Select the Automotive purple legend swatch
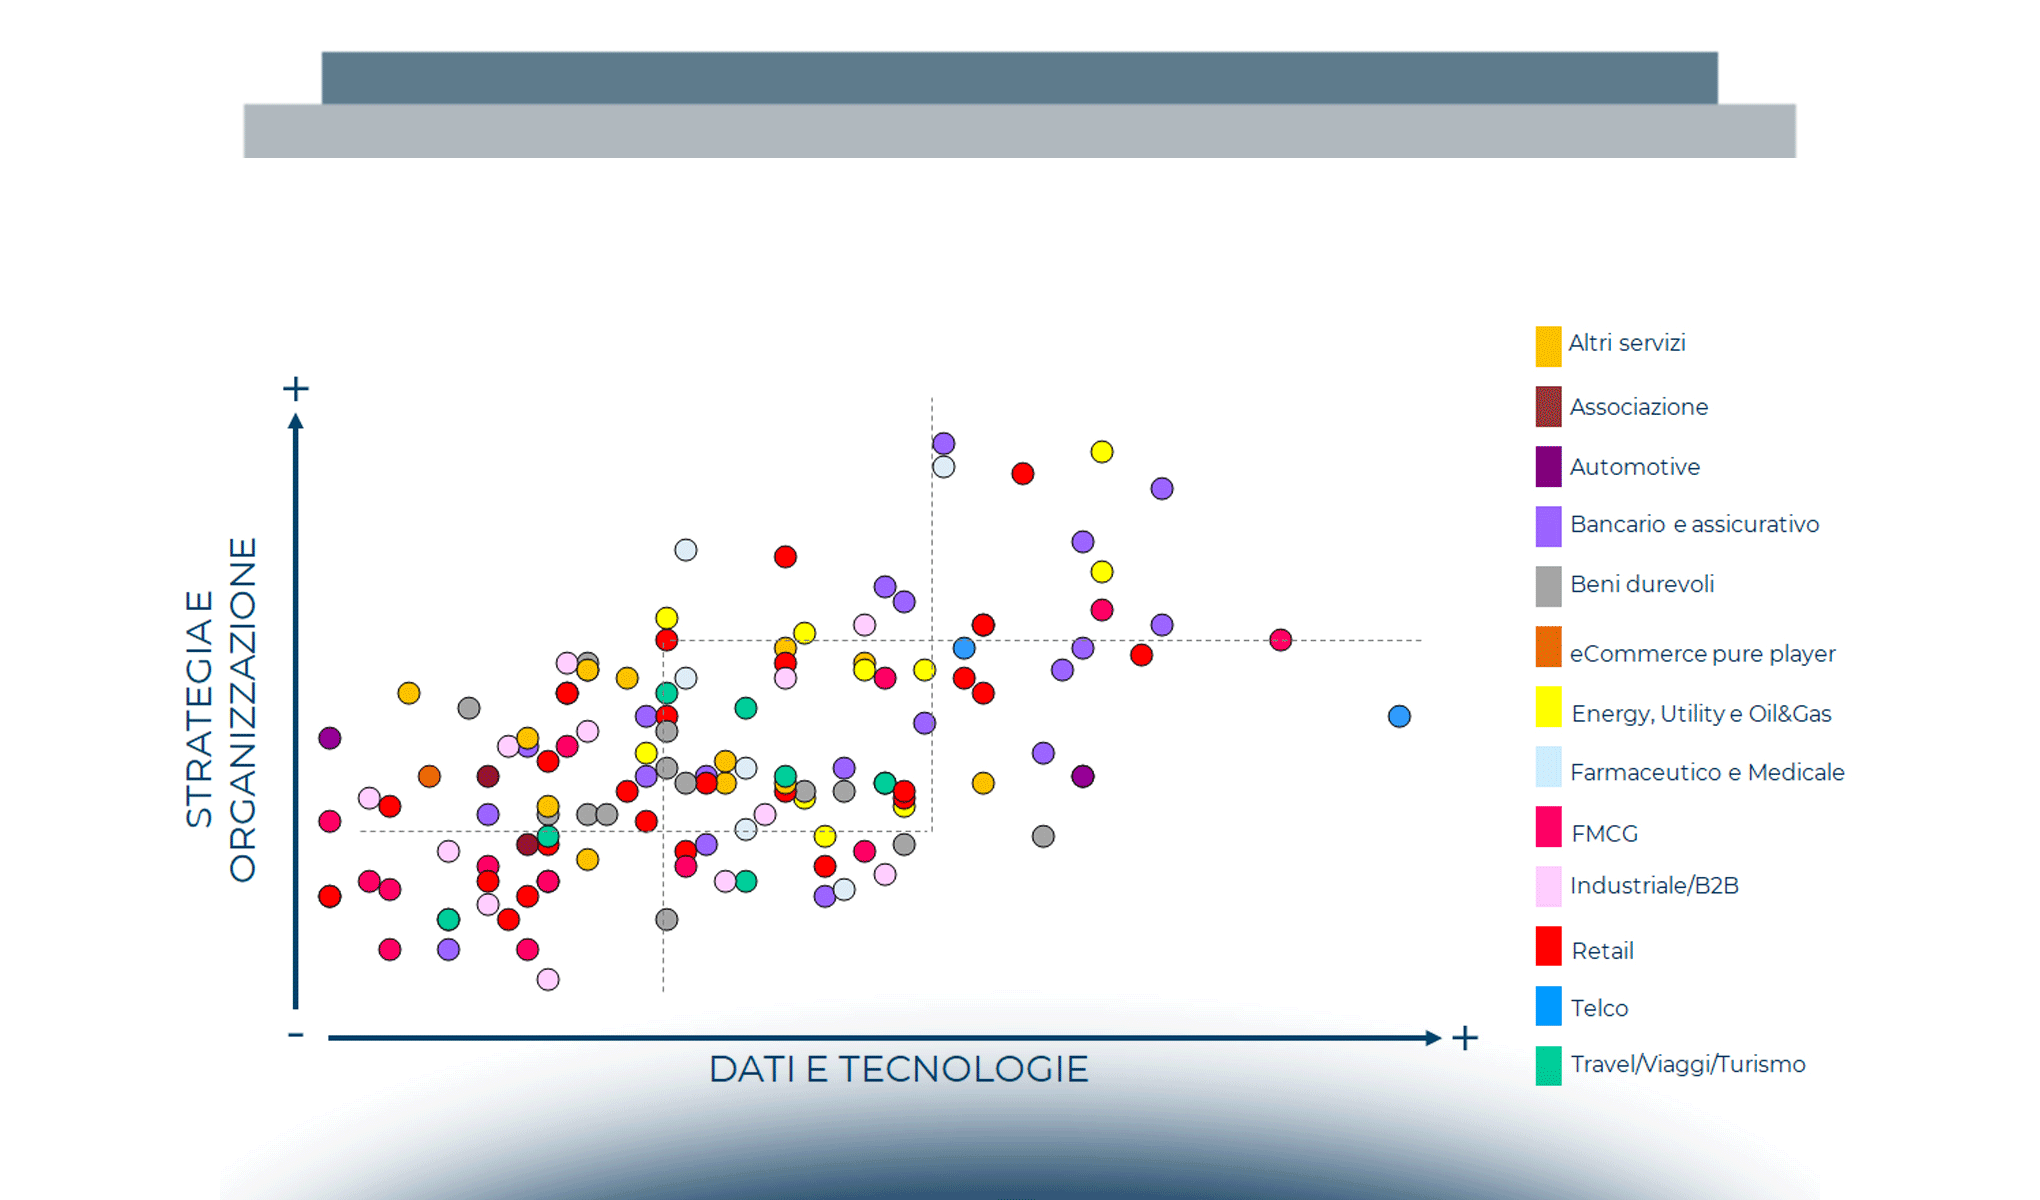Image resolution: width=2040 pixels, height=1200 pixels. point(1548,467)
